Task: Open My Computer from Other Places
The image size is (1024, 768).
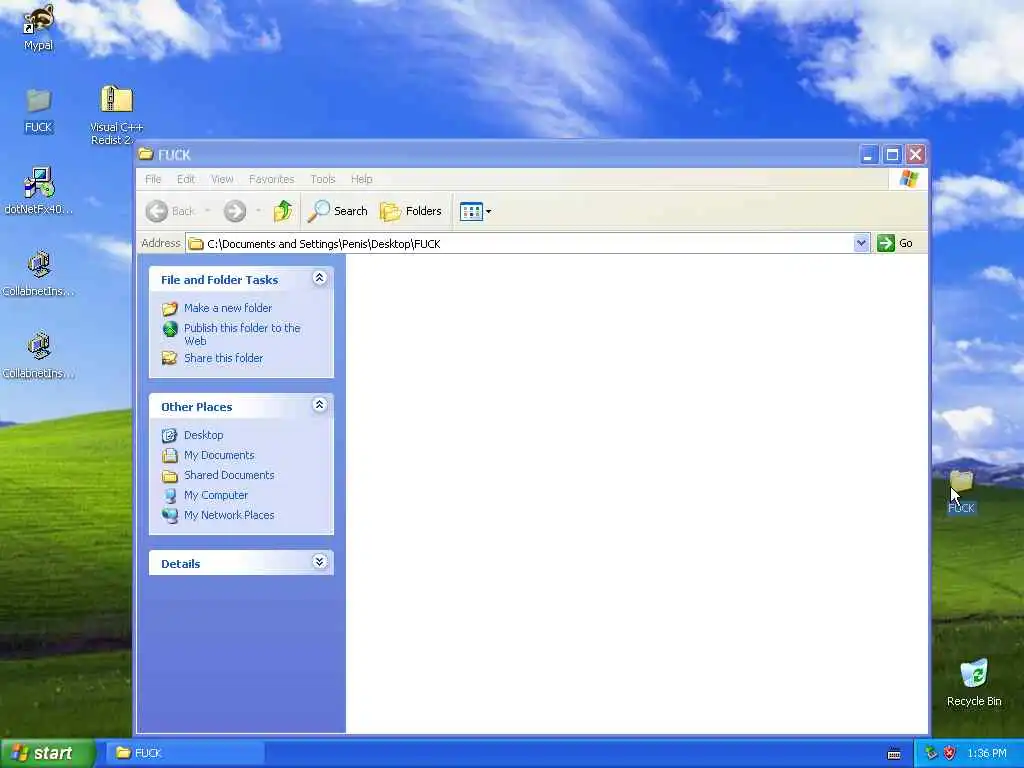Action: point(216,495)
